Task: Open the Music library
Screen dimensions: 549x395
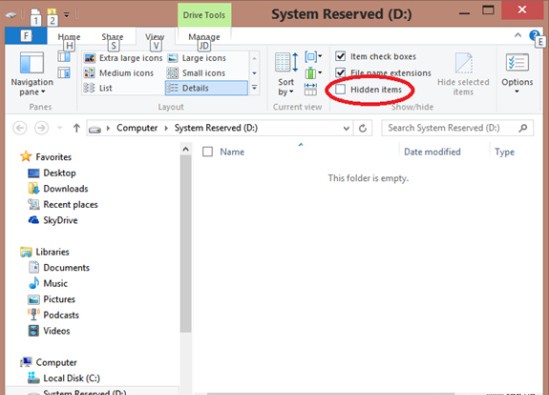Action: point(48,283)
